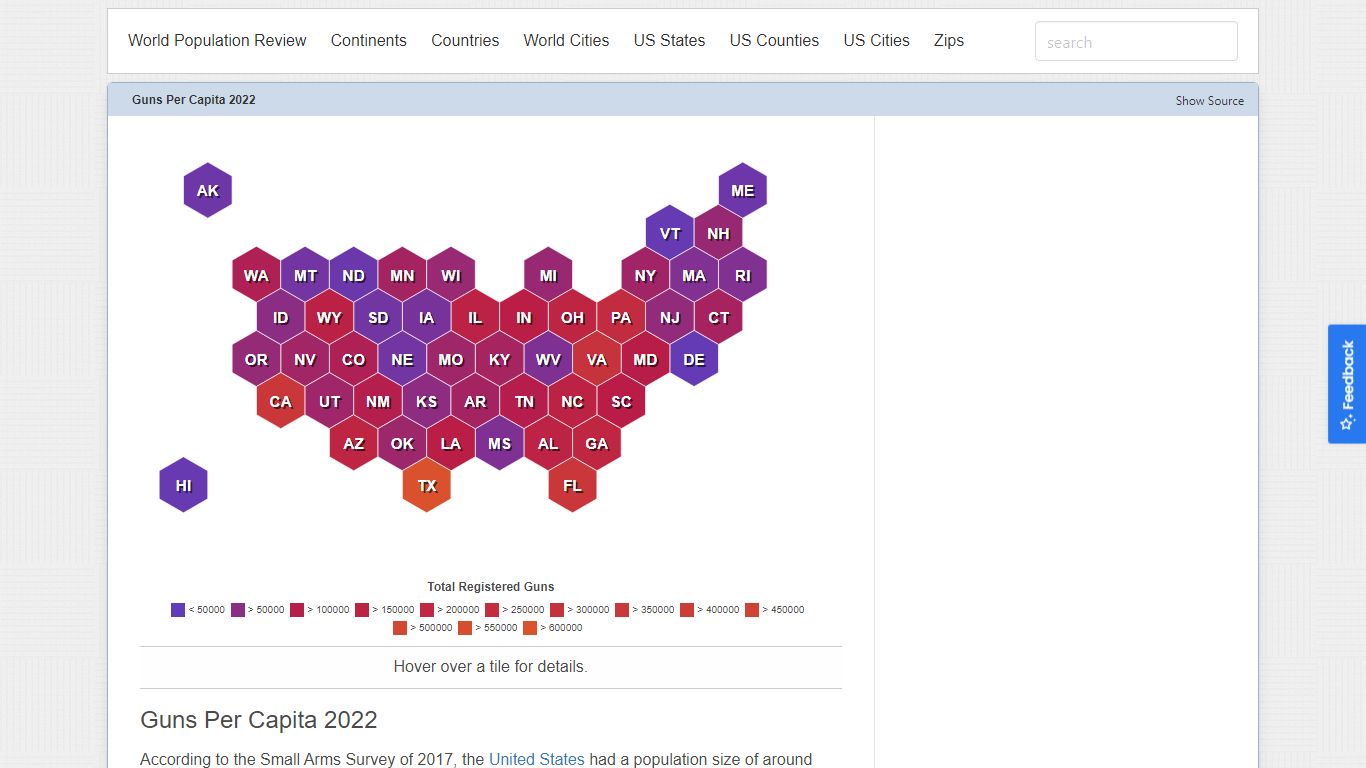Select the FL hexagon tile
Image resolution: width=1366 pixels, height=768 pixels.
(573, 485)
